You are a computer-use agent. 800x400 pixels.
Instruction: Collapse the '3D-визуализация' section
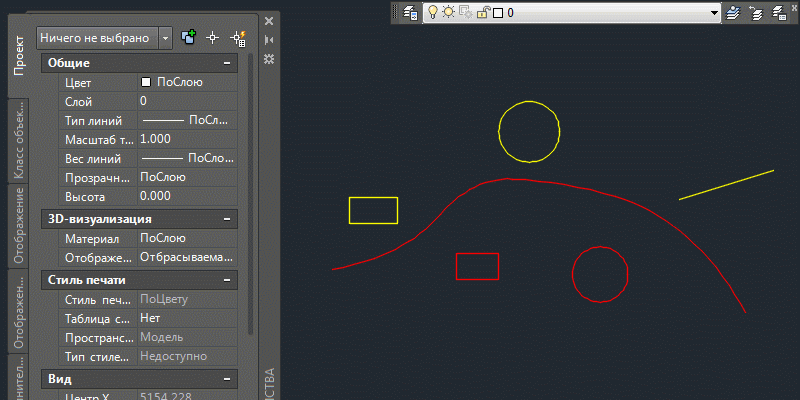click(x=227, y=219)
